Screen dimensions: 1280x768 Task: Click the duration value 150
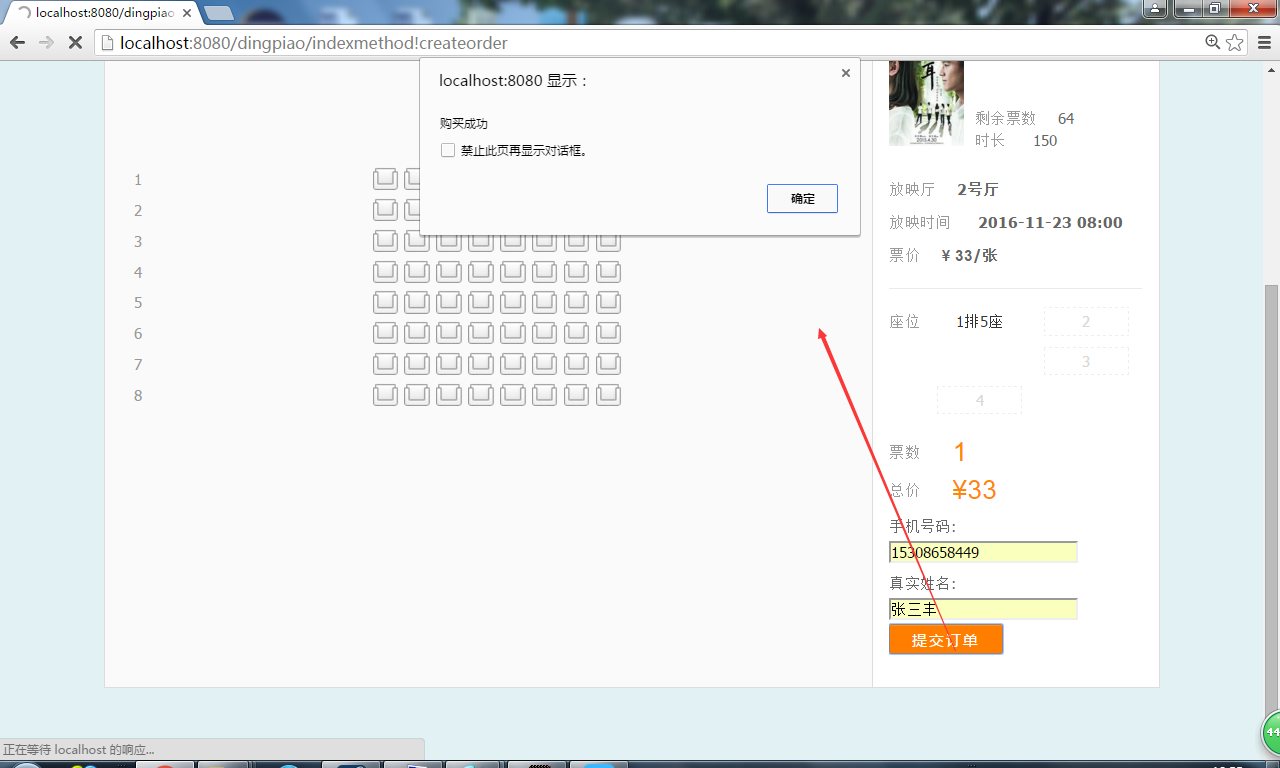[x=1045, y=140]
